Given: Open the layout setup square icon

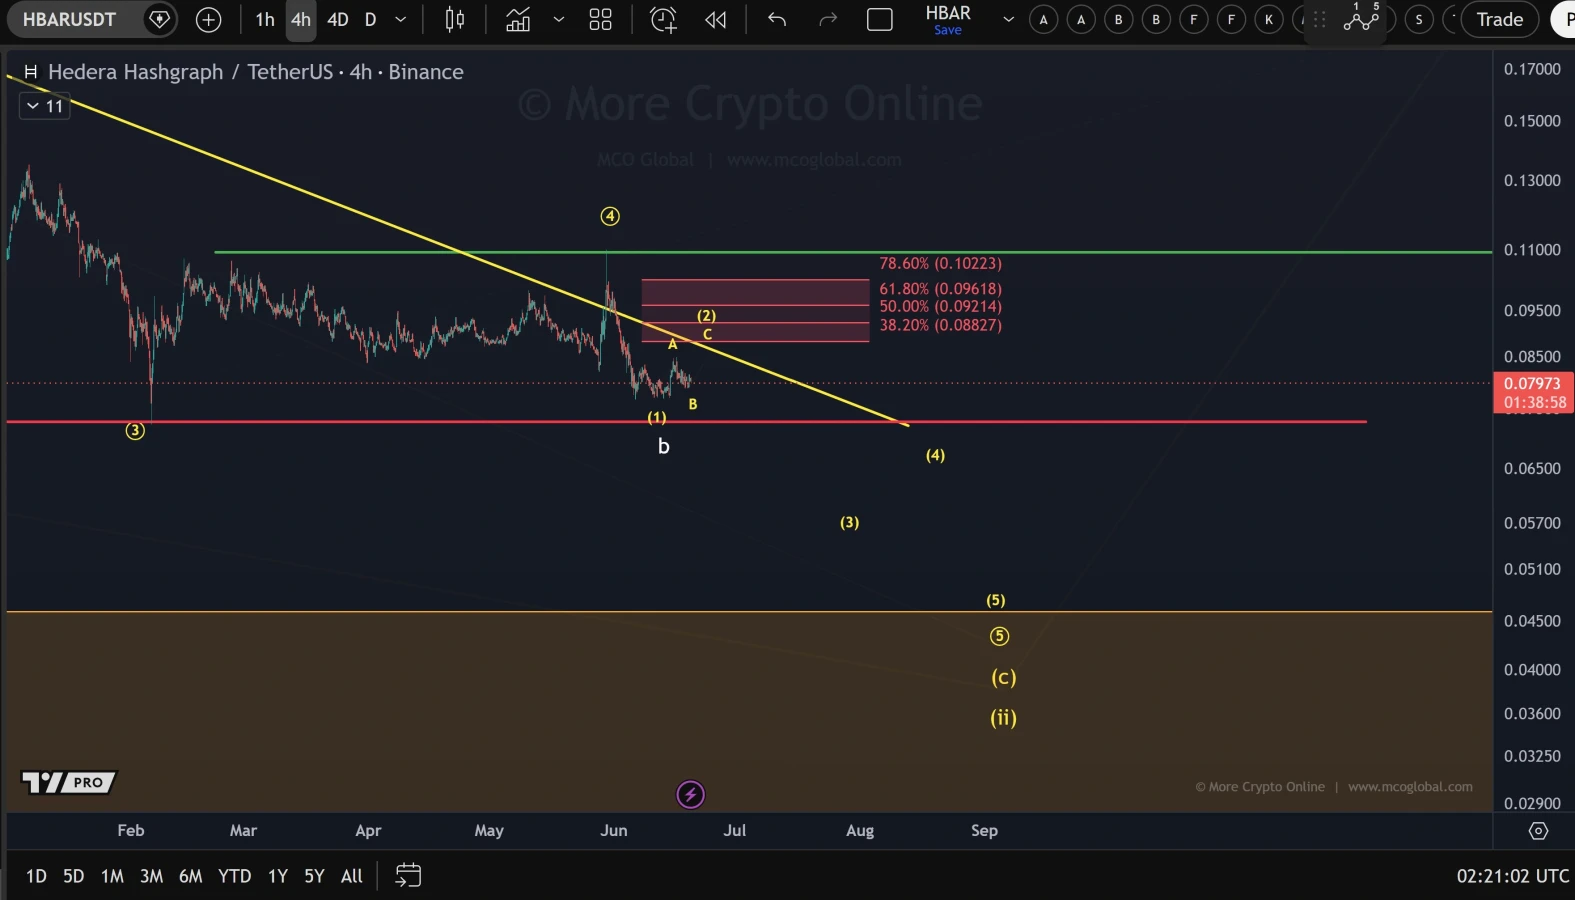Looking at the screenshot, I should (x=880, y=19).
